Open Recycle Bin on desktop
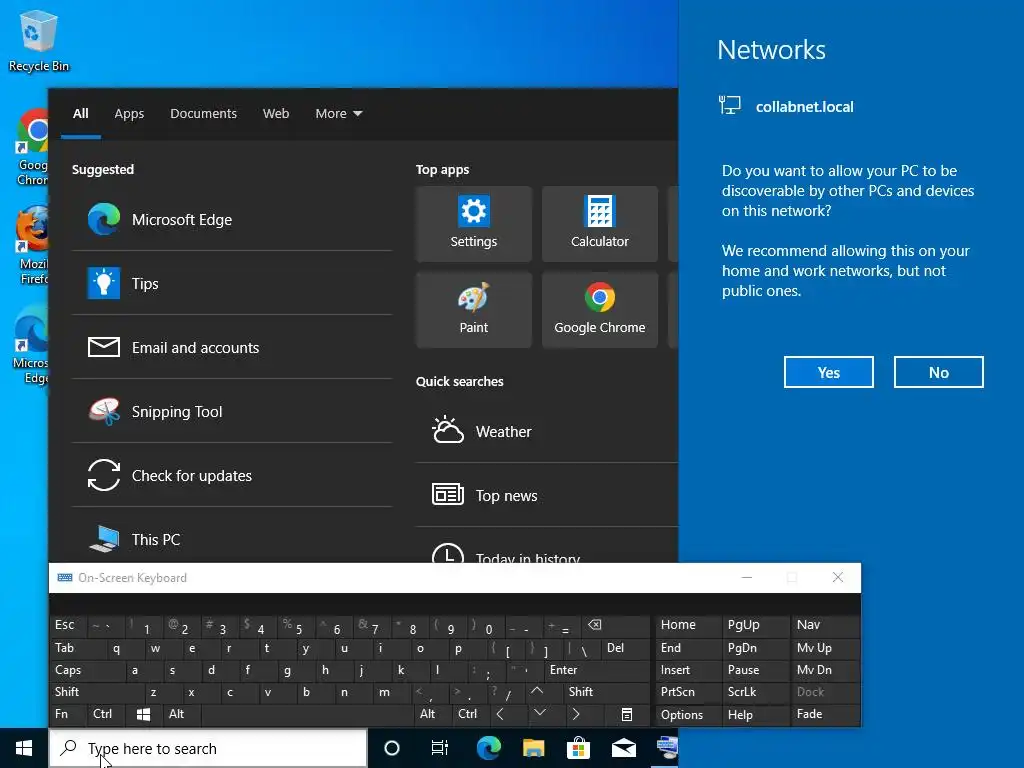Viewport: 1024px width, 768px height. pyautogui.click(x=39, y=41)
